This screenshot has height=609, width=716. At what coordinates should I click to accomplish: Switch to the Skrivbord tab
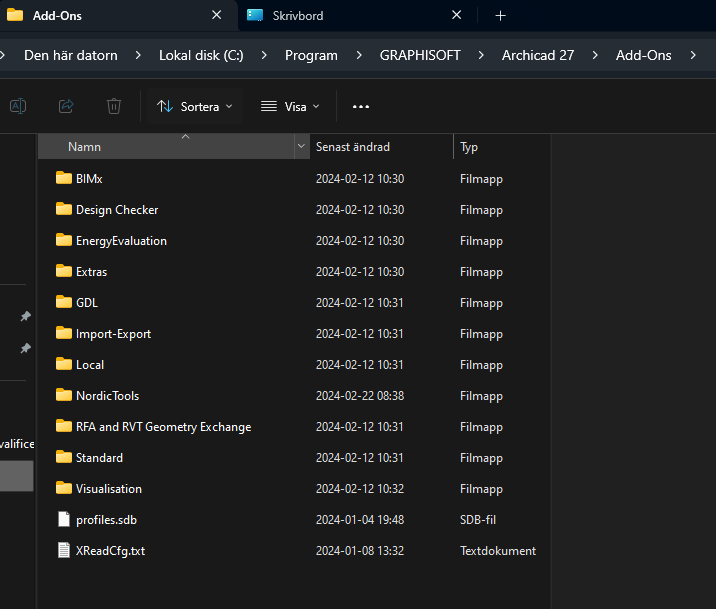(x=298, y=16)
